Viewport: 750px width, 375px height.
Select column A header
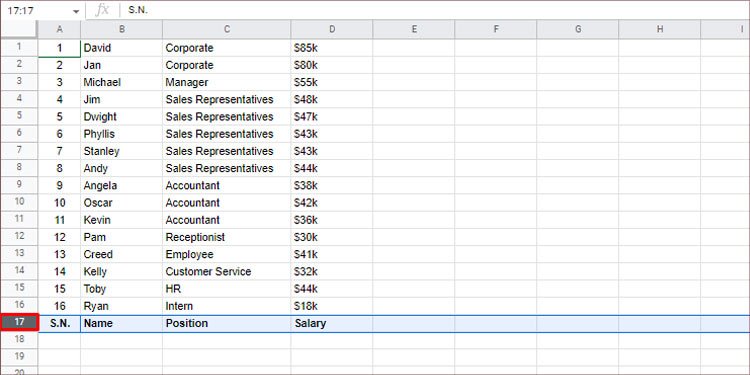click(59, 30)
